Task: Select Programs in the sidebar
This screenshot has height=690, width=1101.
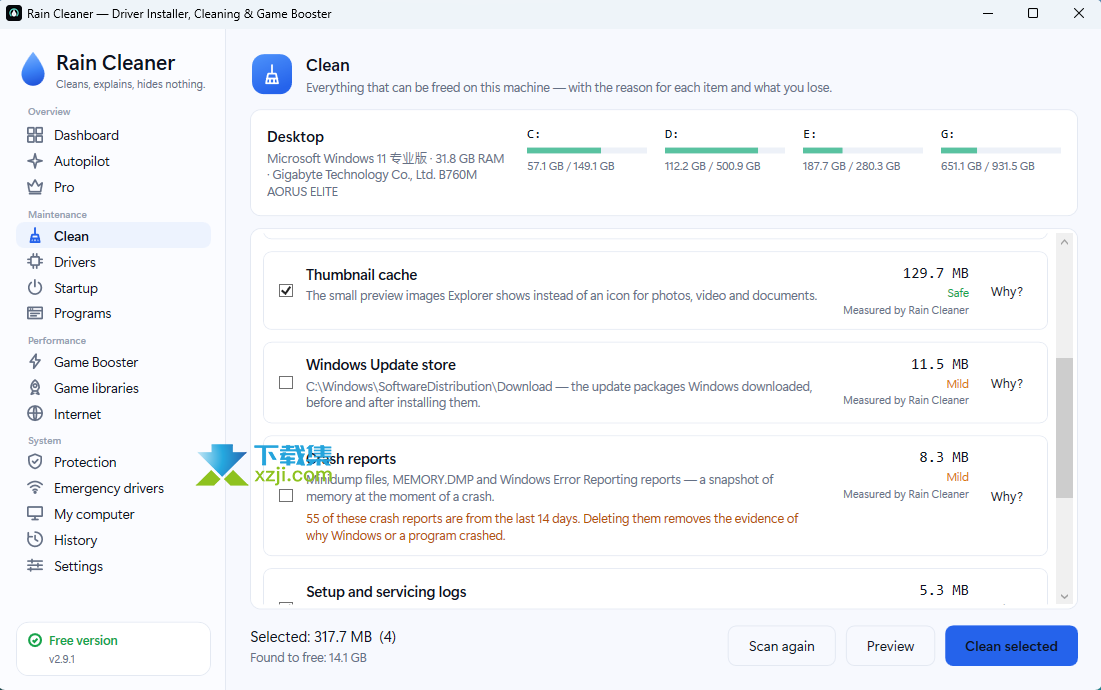Action: pyautogui.click(x=113, y=313)
